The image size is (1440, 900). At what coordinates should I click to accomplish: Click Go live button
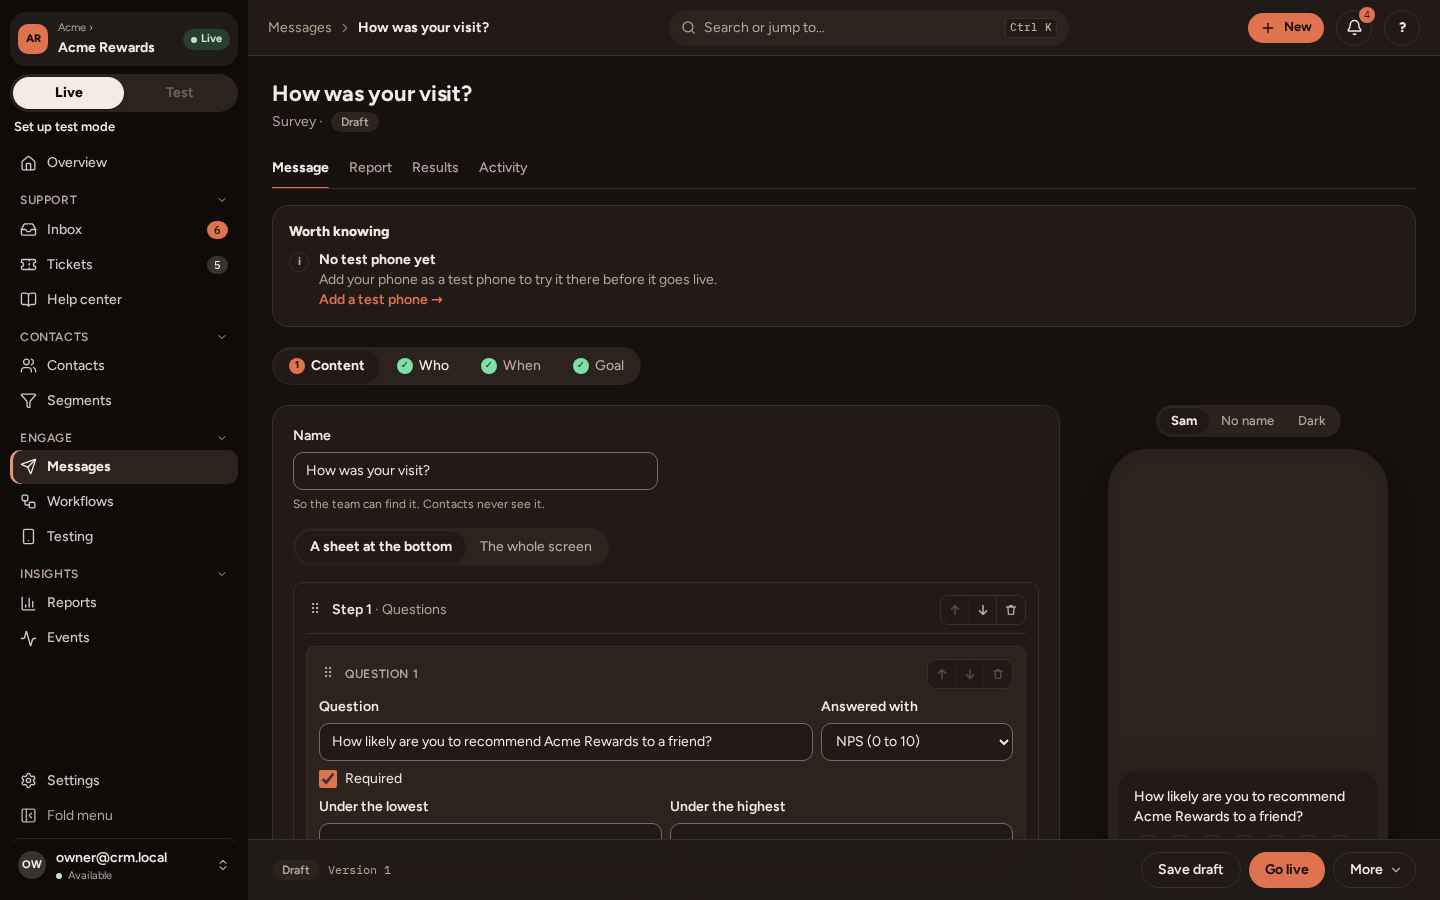[1286, 870]
